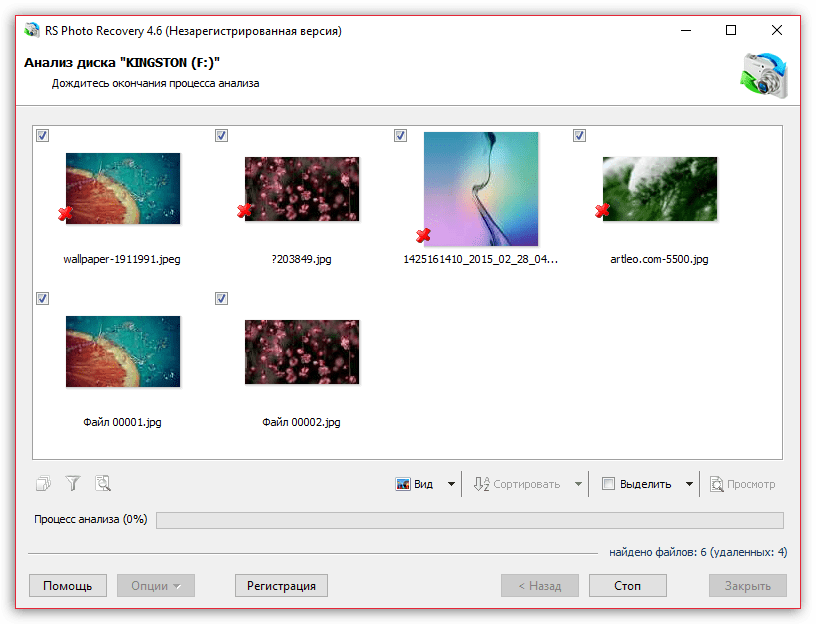Click the copy pages icon in the bottom toolbar
The width and height of the screenshot is (816, 624).
click(x=43, y=484)
